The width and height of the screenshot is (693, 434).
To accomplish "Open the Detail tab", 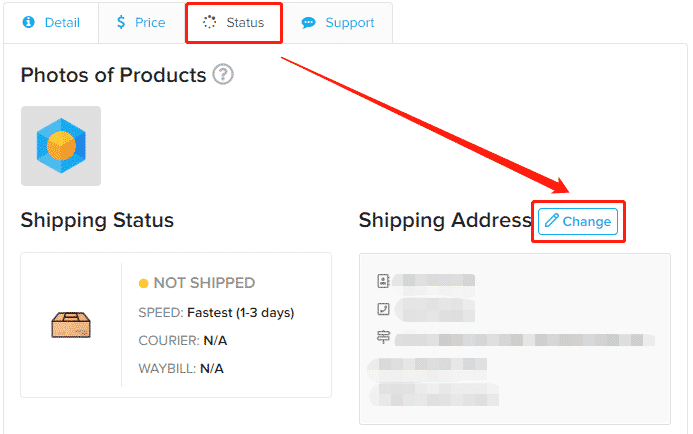I will 51,23.
